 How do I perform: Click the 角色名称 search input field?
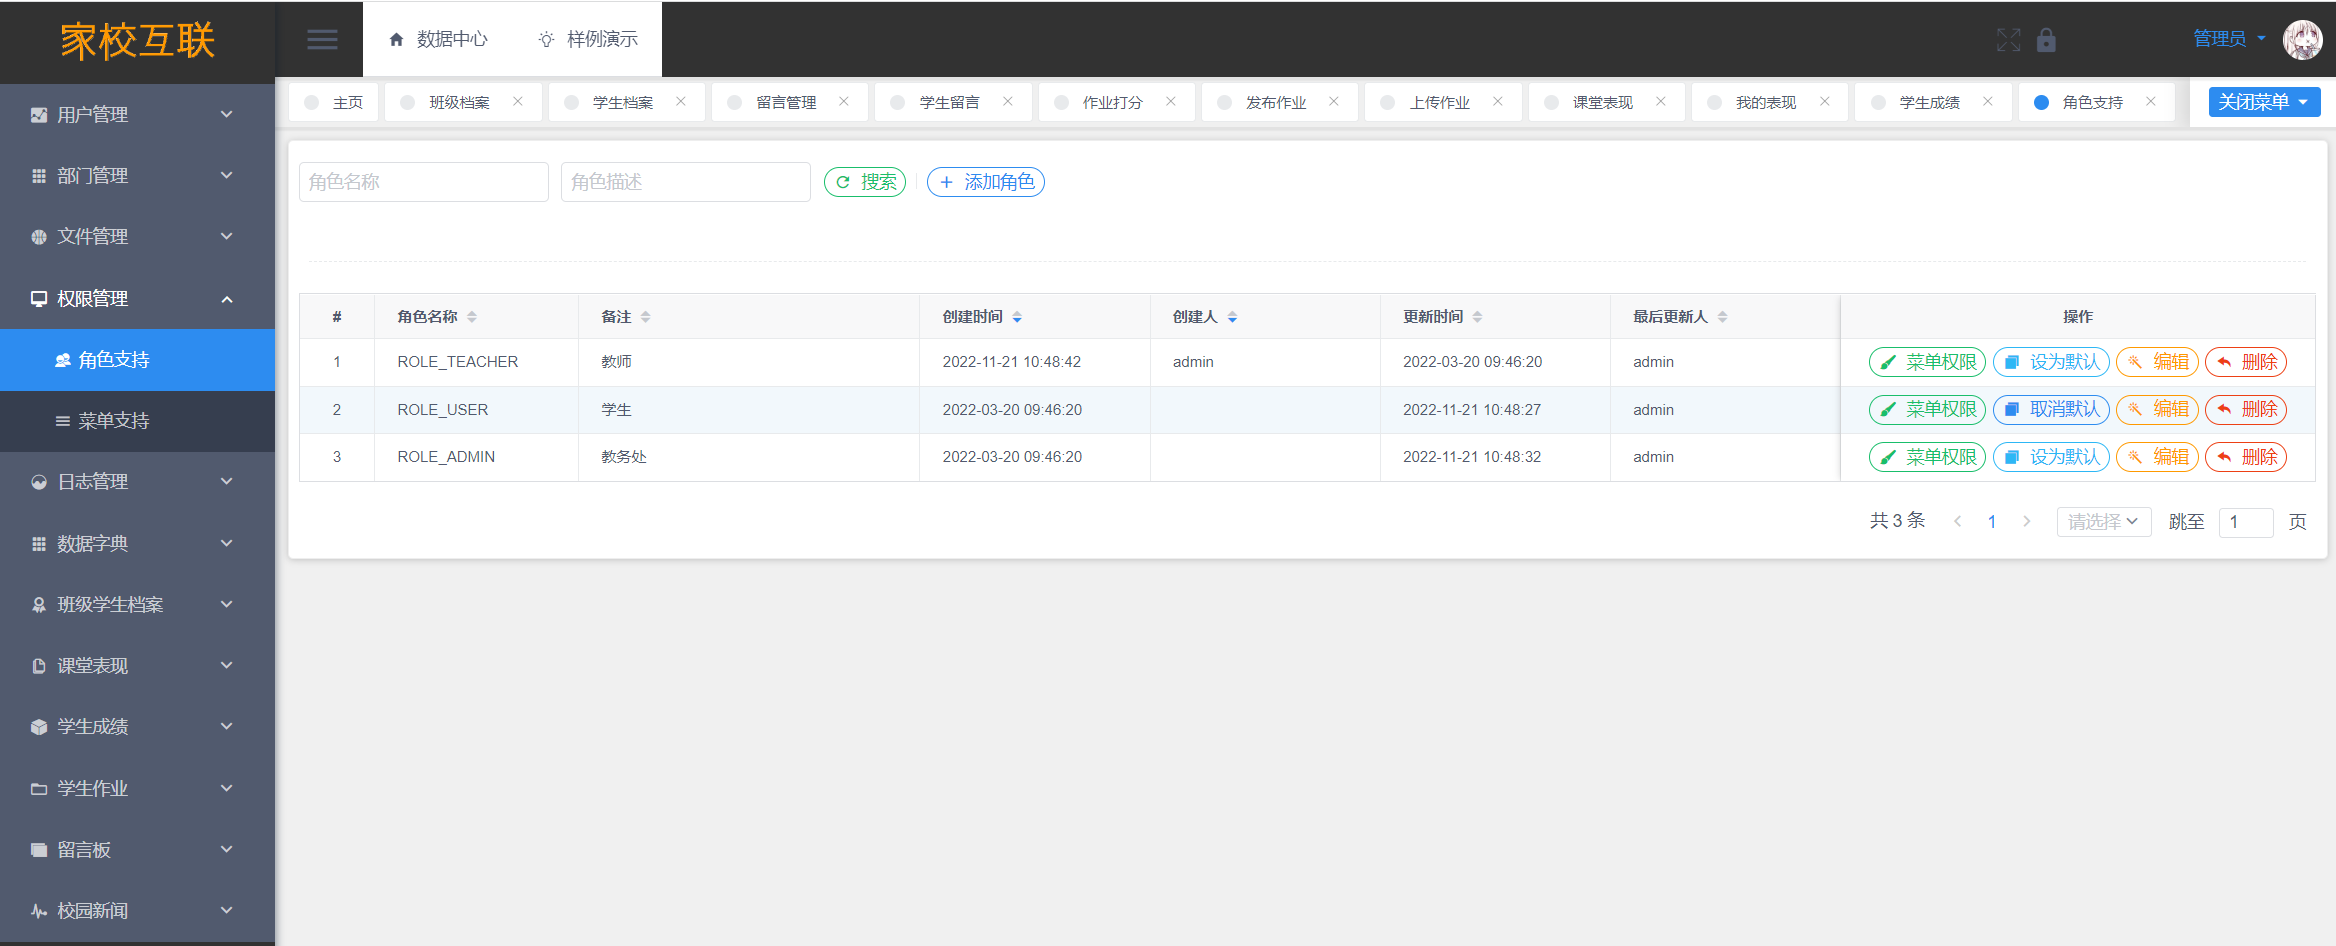point(423,182)
